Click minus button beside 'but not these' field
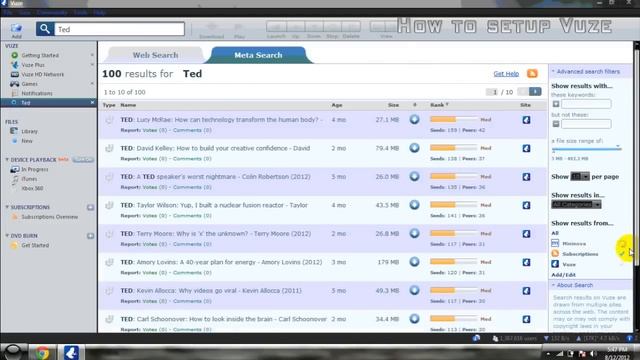The image size is (640, 360). 556,124
